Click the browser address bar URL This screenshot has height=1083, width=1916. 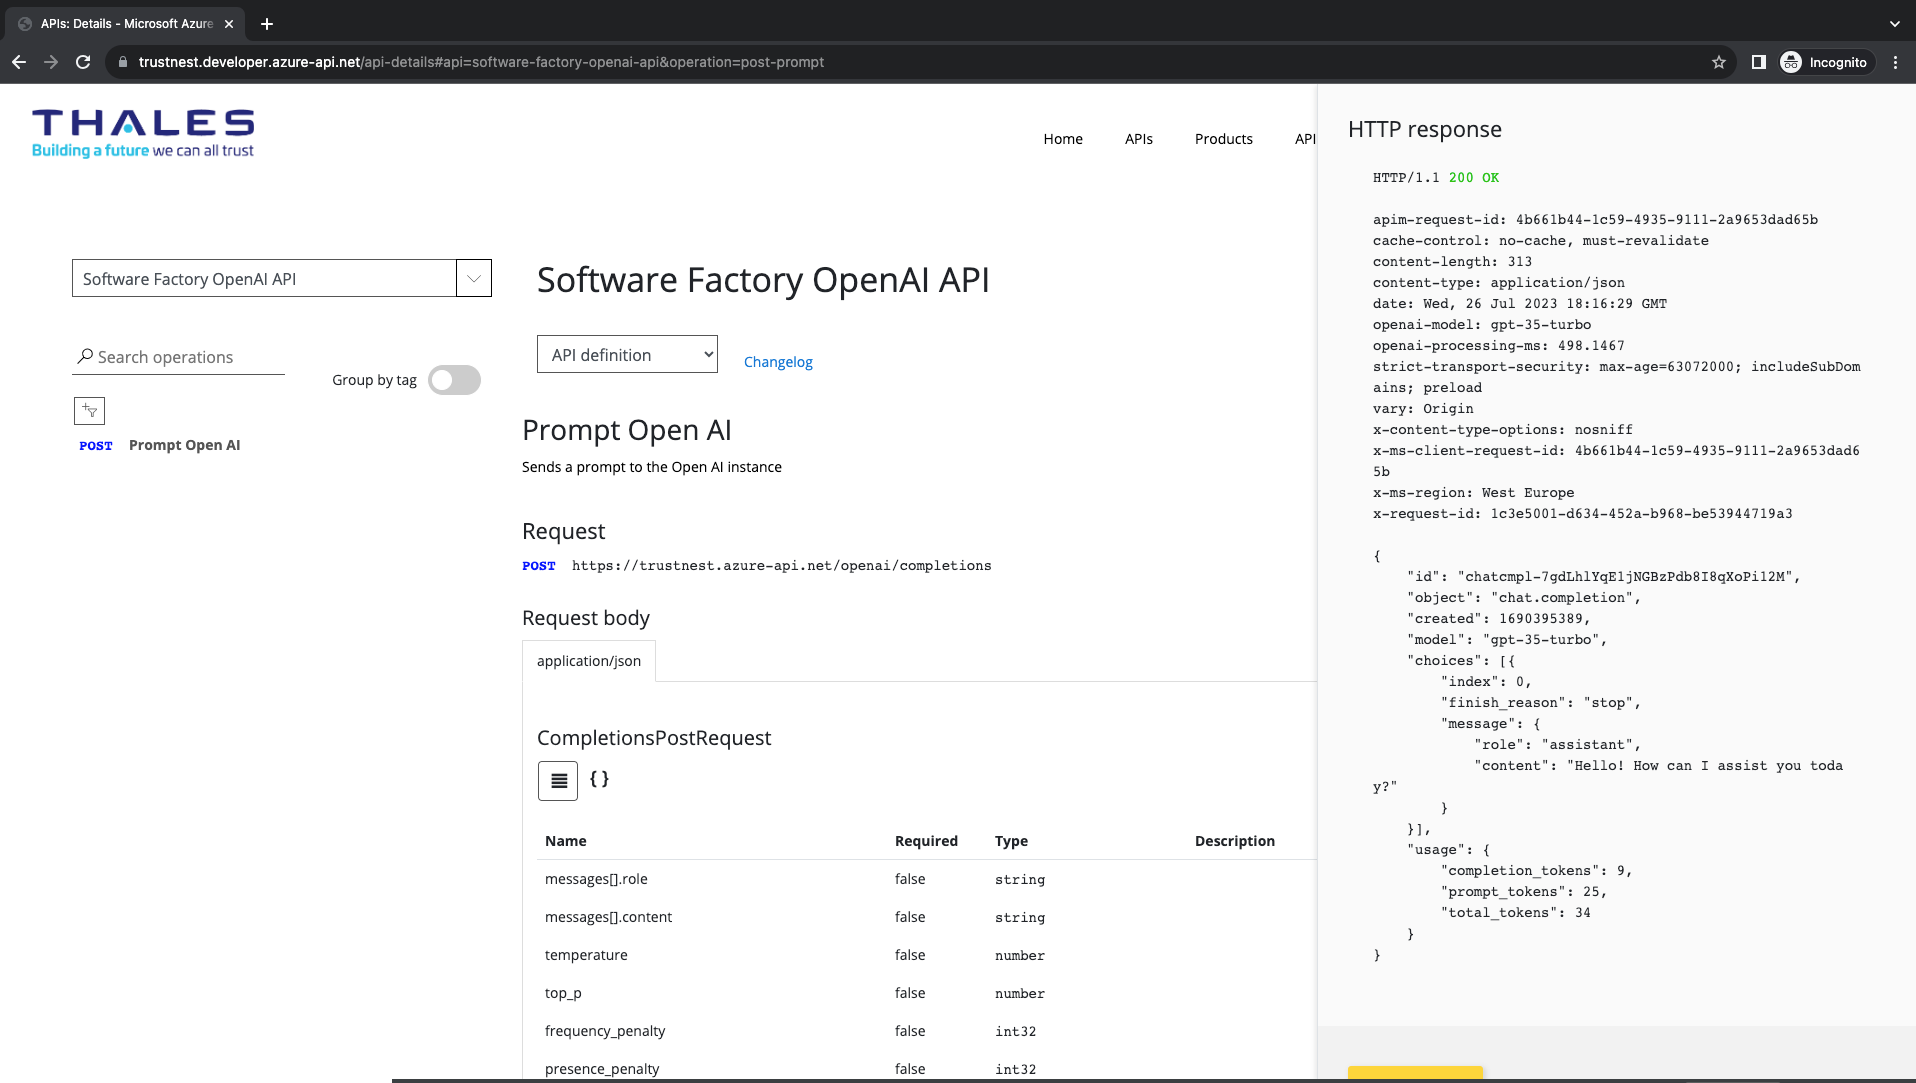pos(481,62)
